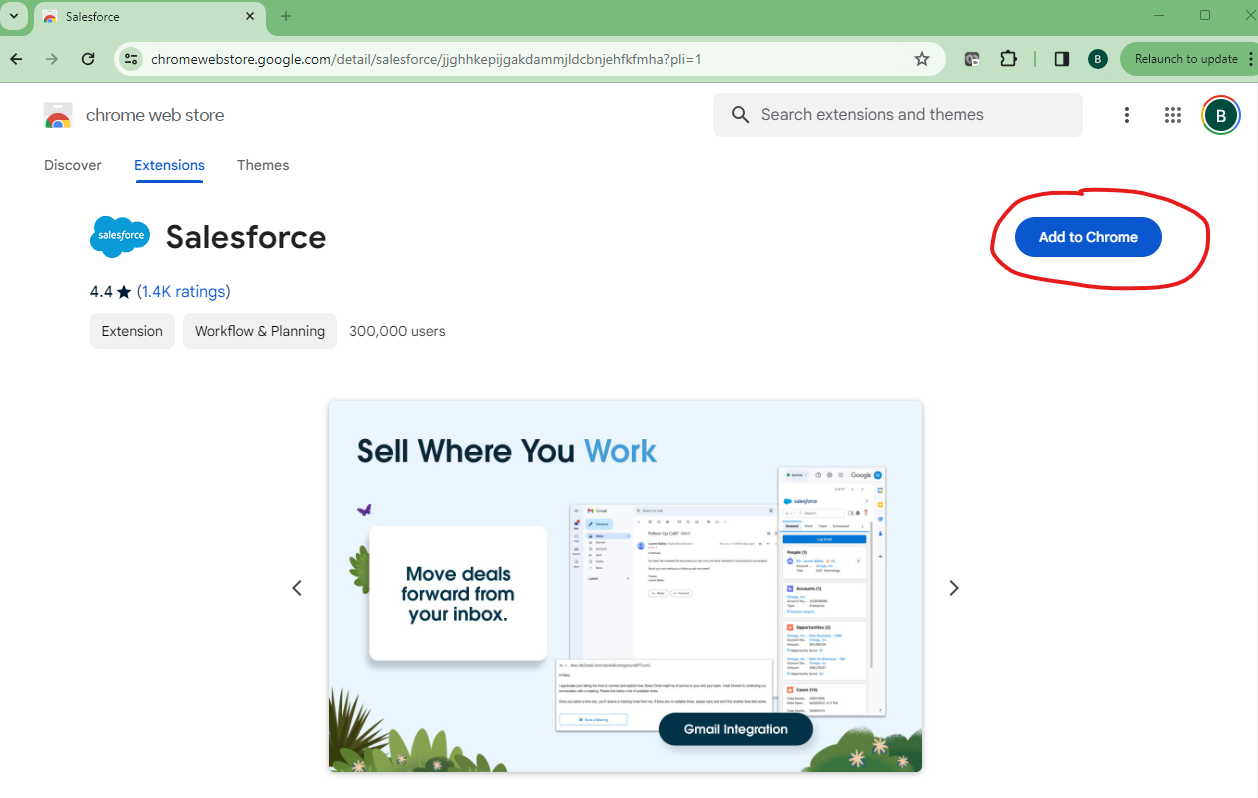Click the Workflow & Planning chip
Image resolution: width=1258 pixels, height=798 pixels.
tap(260, 331)
